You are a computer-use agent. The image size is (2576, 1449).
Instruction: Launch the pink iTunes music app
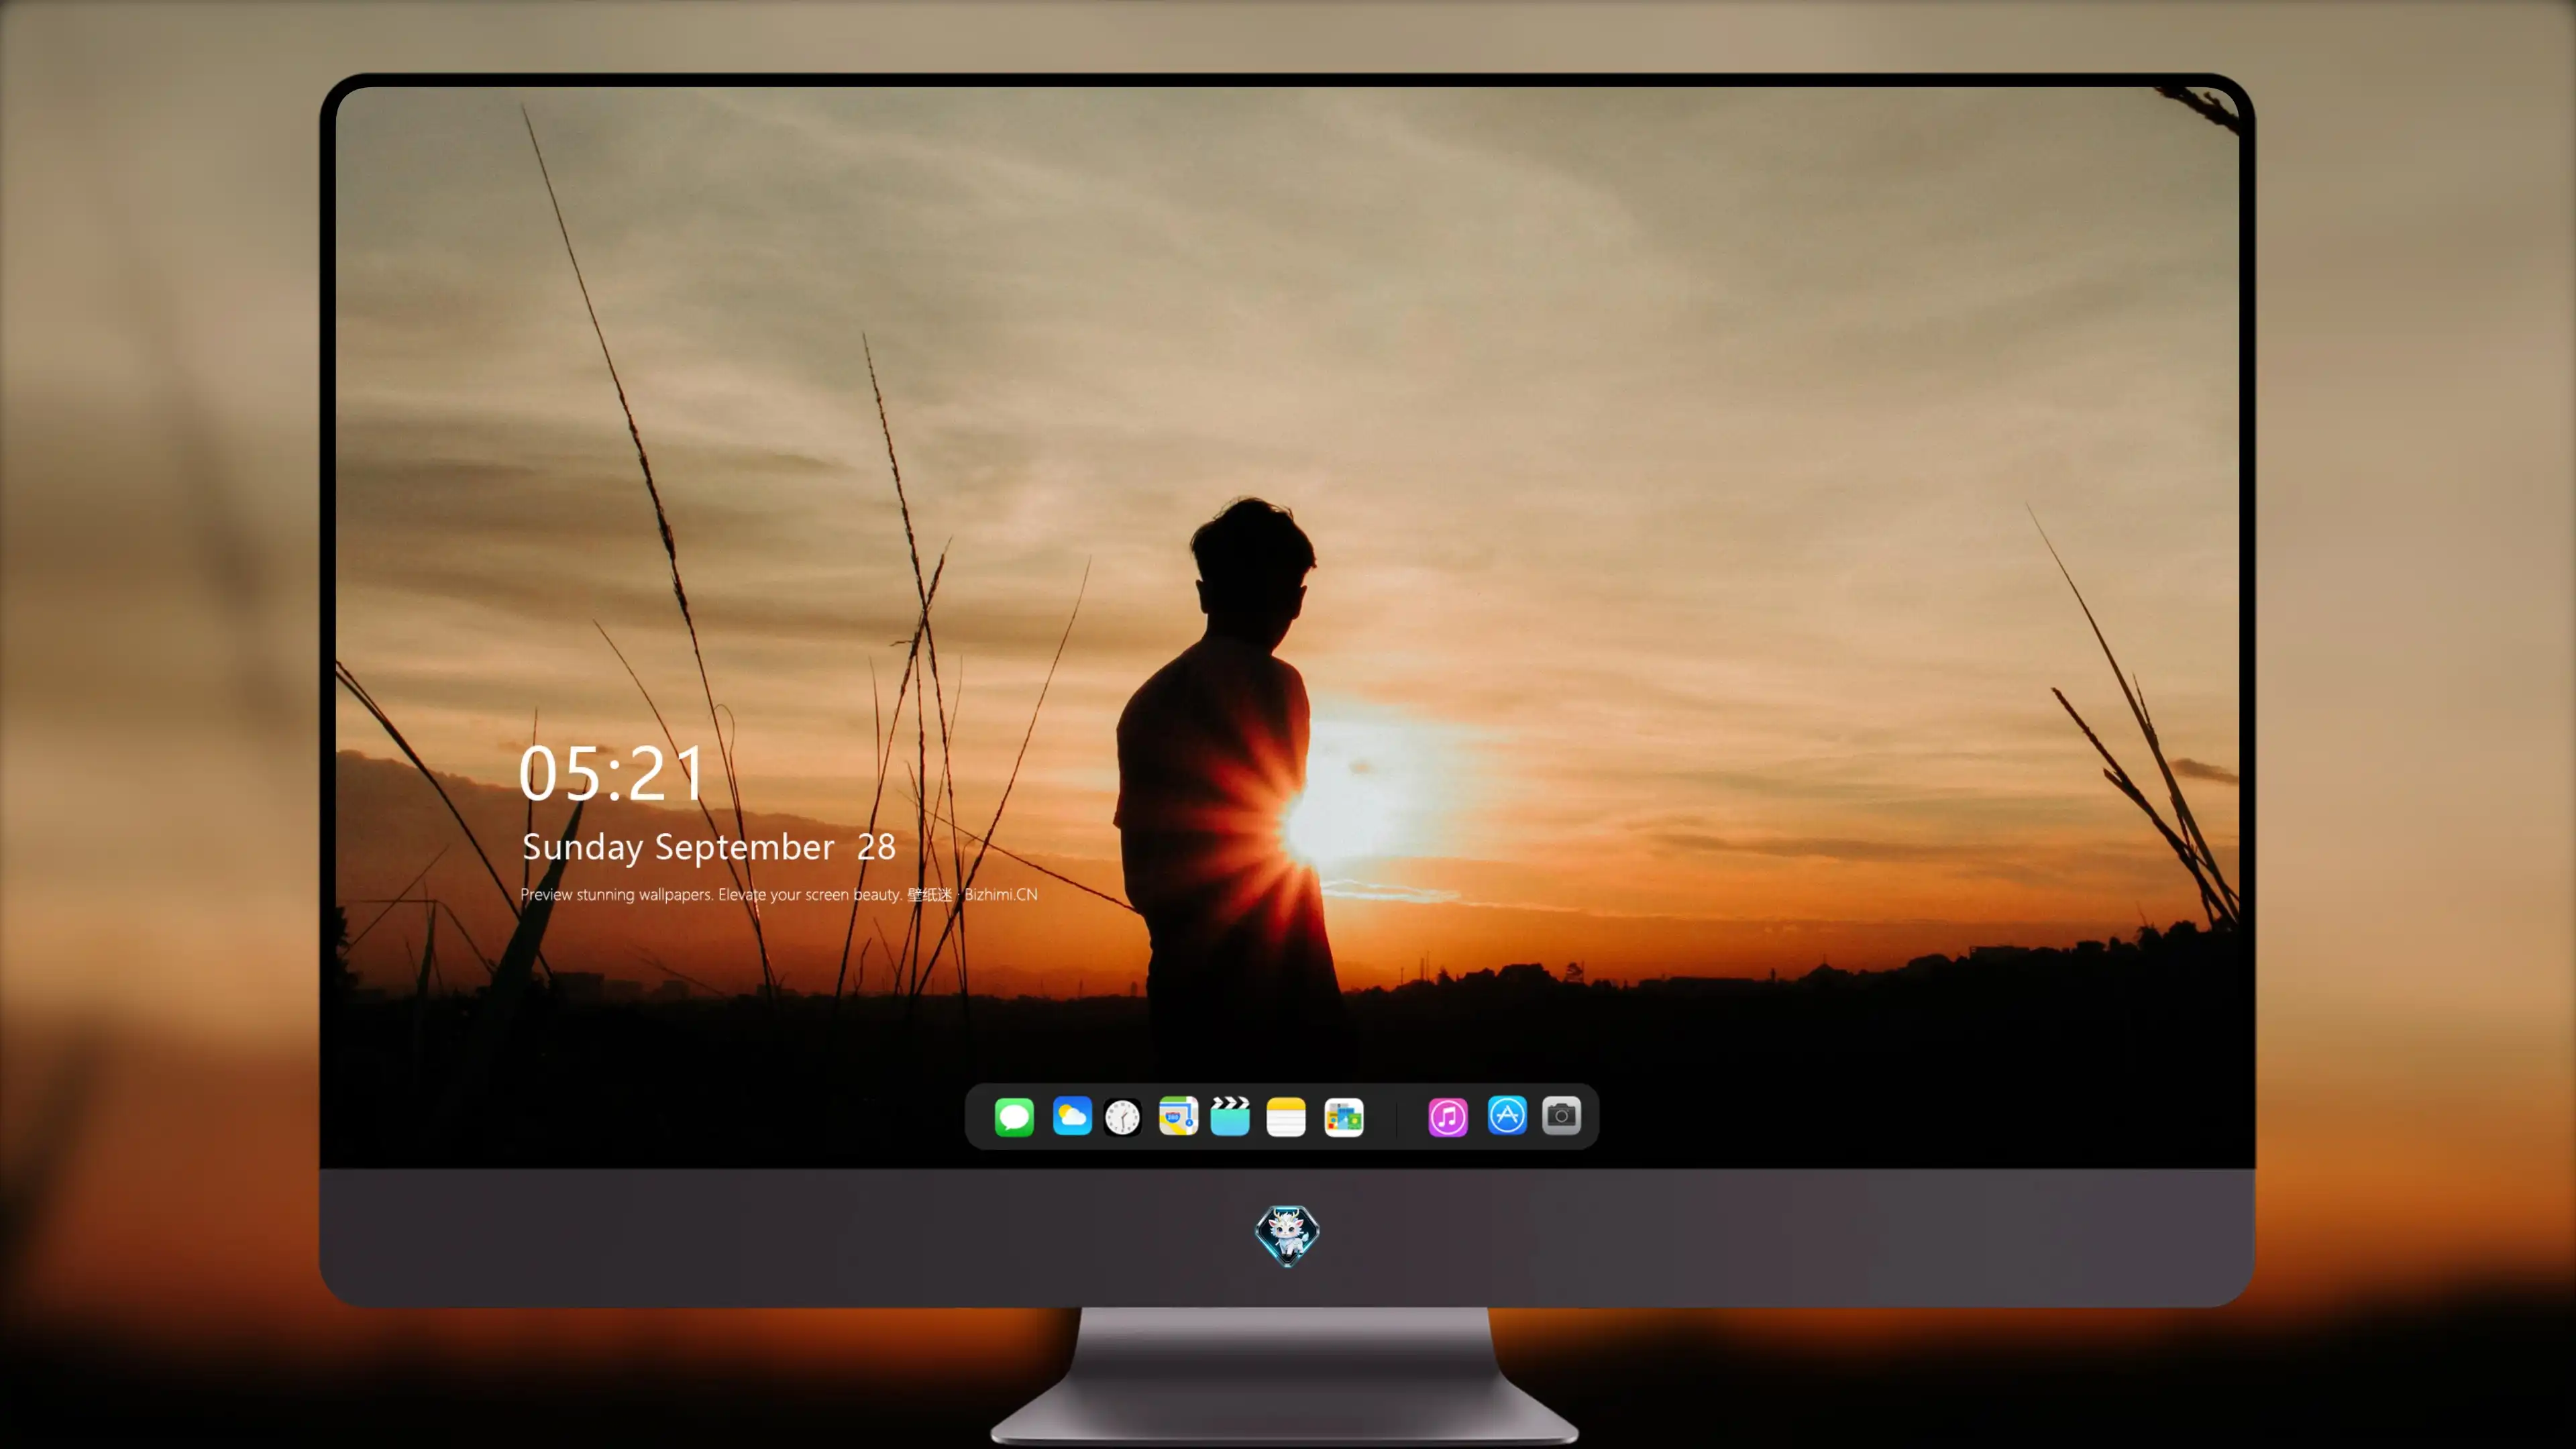pyautogui.click(x=1448, y=1117)
